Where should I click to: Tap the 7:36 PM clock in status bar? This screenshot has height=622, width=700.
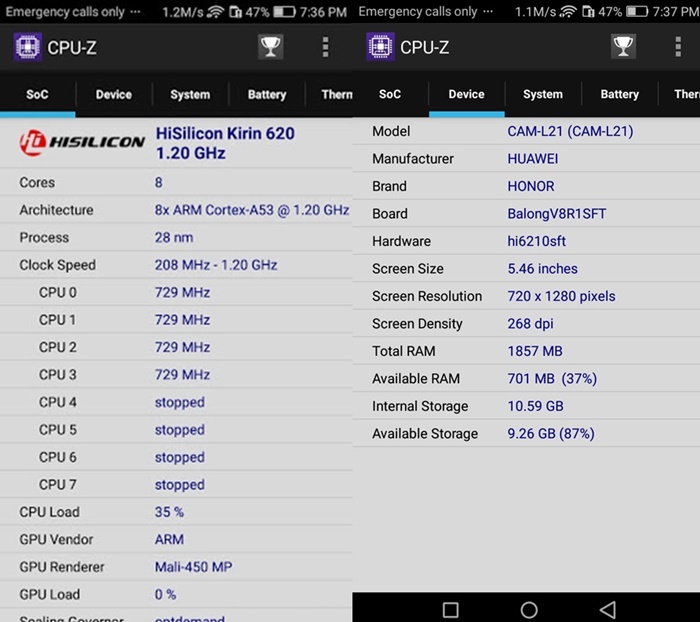(323, 12)
